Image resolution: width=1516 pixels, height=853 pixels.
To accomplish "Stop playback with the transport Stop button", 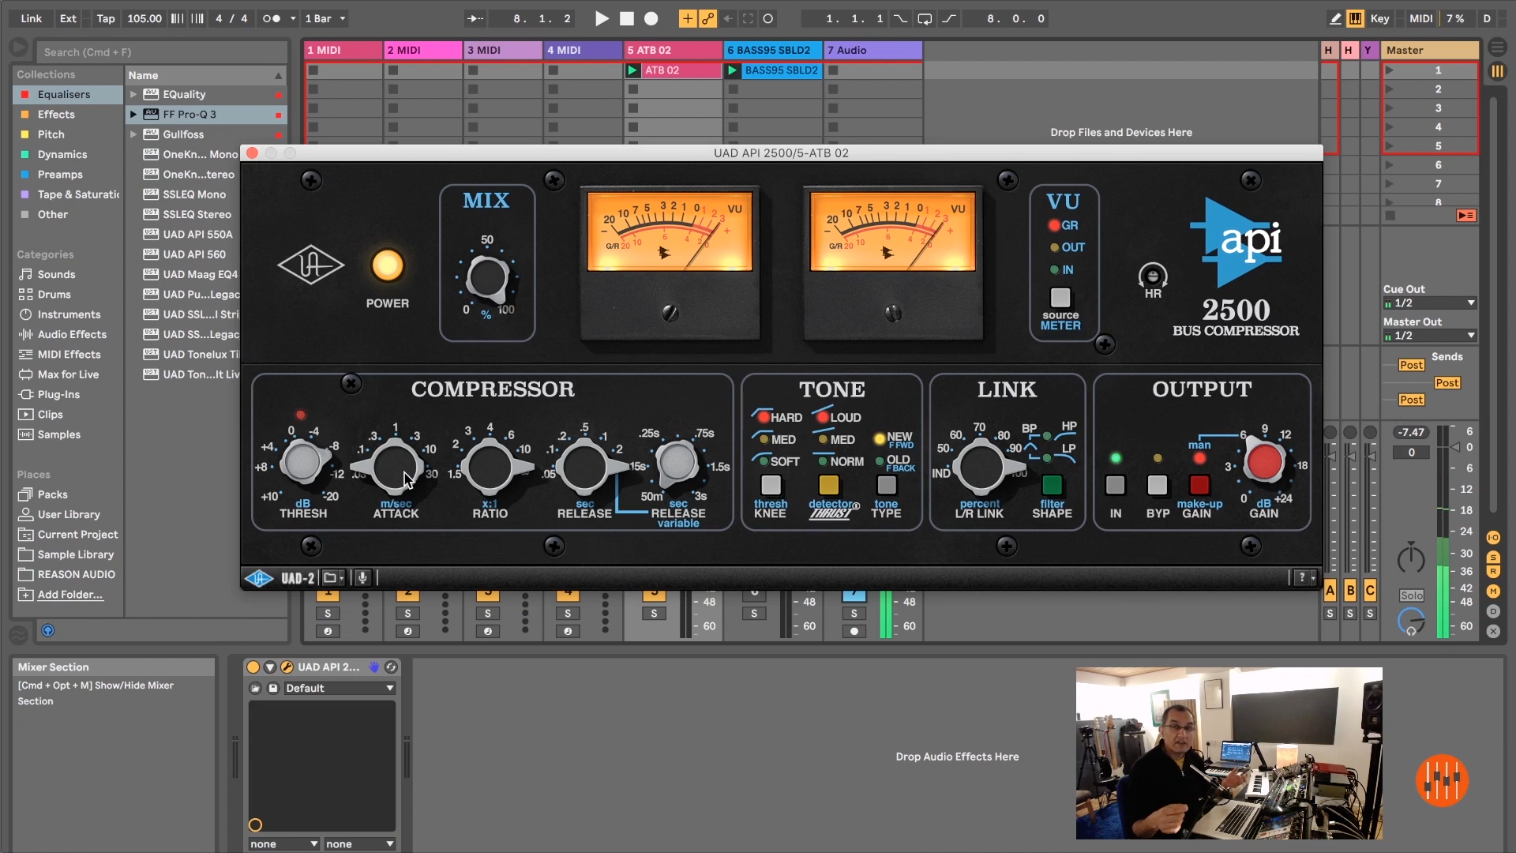I will (627, 18).
